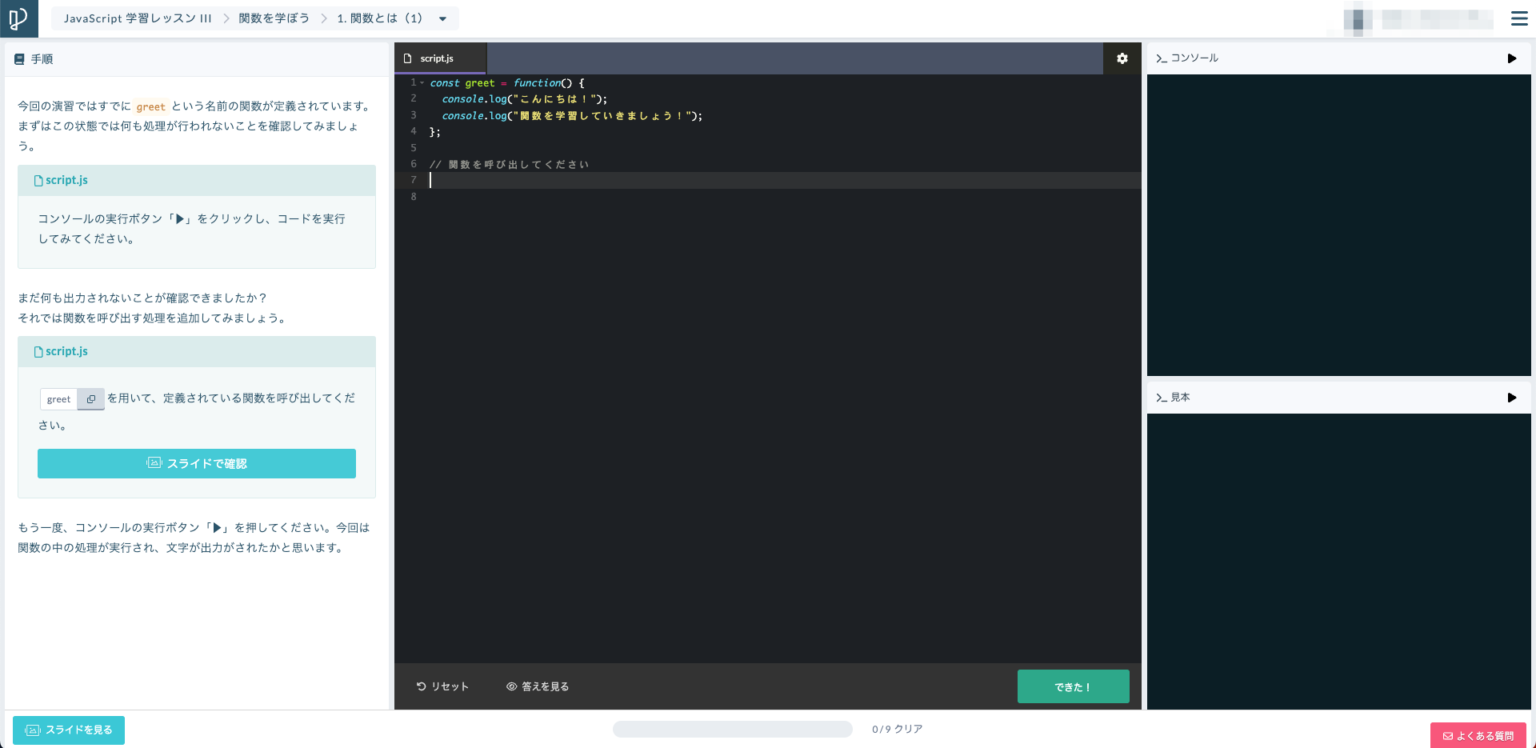Image resolution: width=1536 pixels, height=748 pixels.
Task: Click the Progate logo icon
Action: pos(18,18)
